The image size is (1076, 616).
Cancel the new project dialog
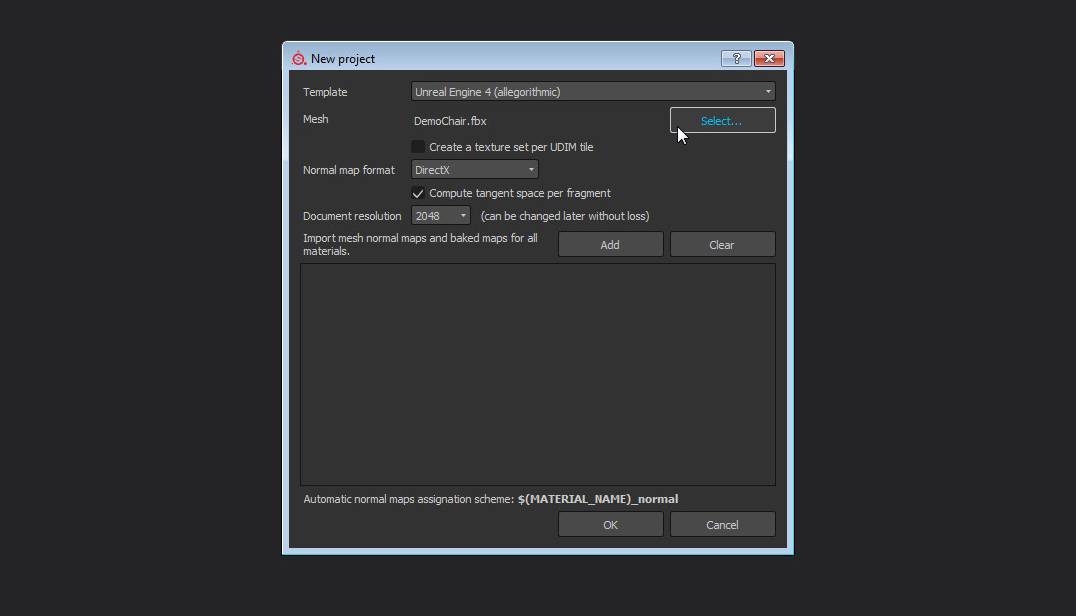point(722,525)
